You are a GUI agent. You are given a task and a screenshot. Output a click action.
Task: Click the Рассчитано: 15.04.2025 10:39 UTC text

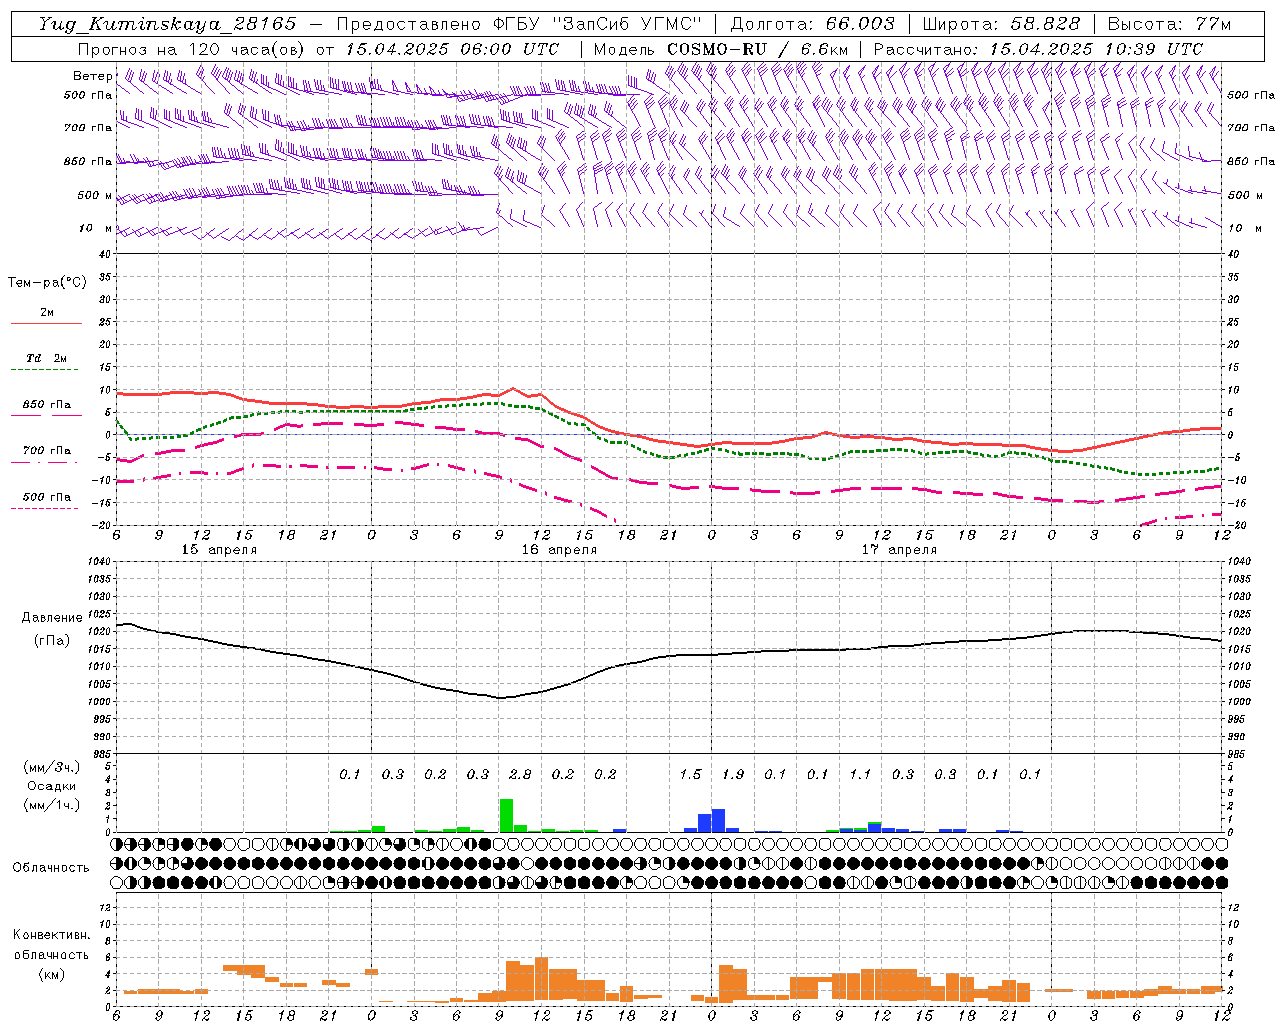click(1038, 49)
